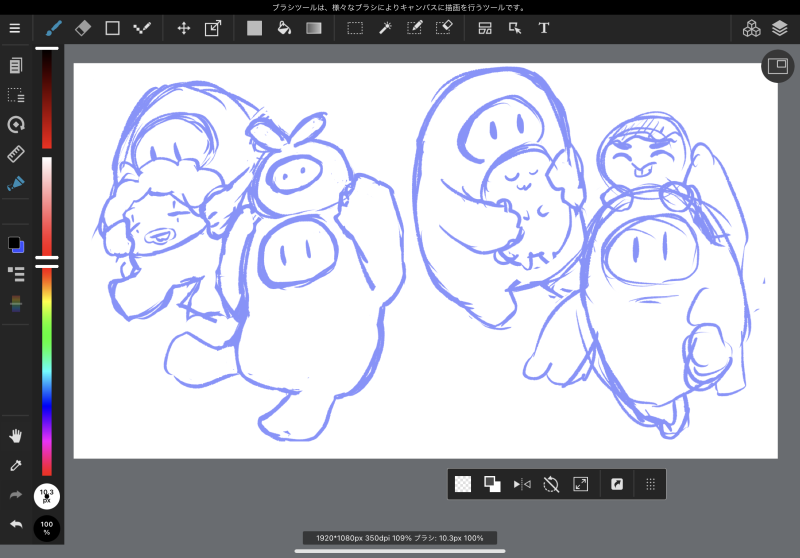The height and width of the screenshot is (558, 800).
Task: Select the Gradient tool
Action: pos(314,28)
